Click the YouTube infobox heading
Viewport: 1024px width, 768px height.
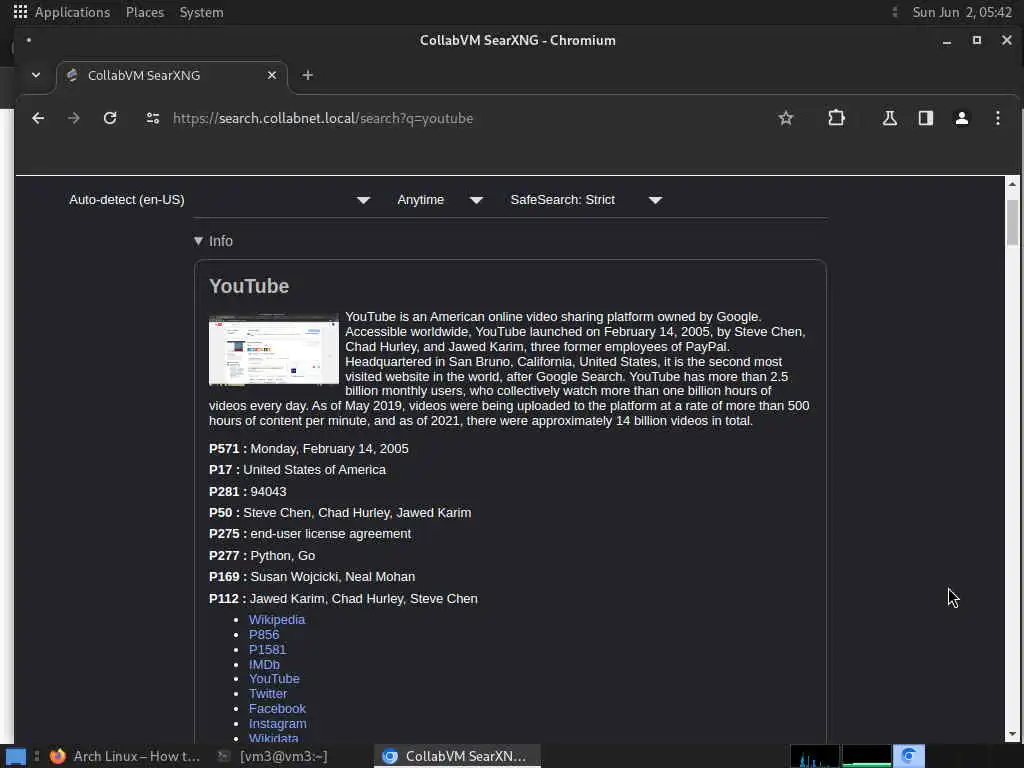[249, 286]
